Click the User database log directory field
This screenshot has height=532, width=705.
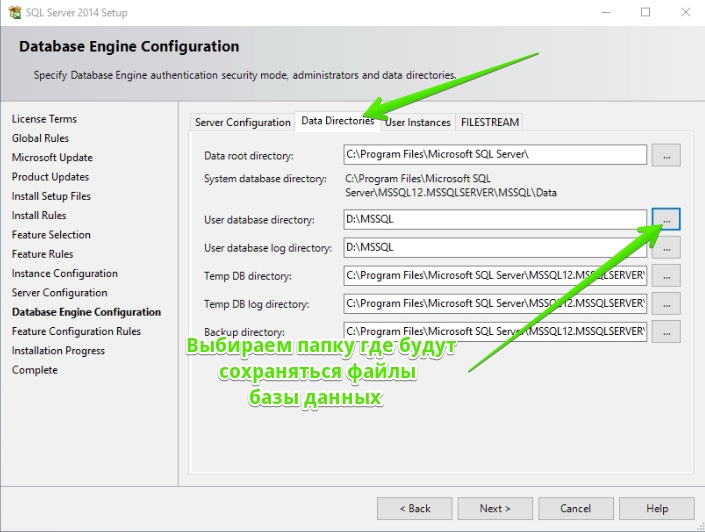pos(495,247)
